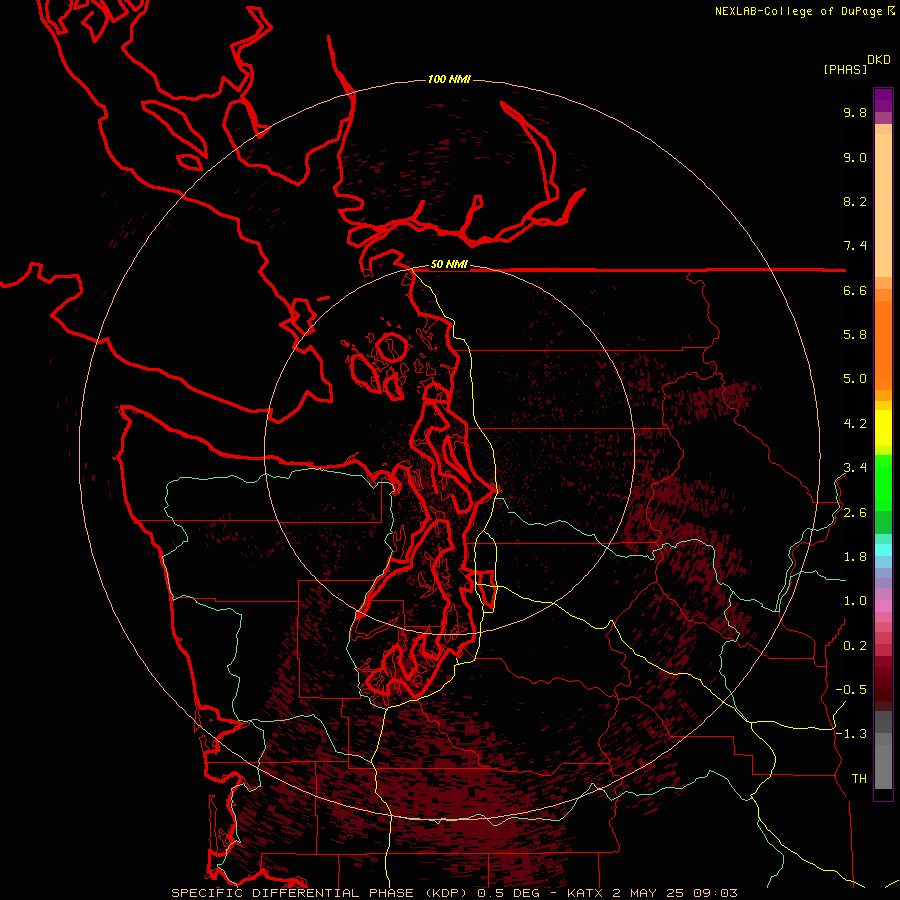Viewport: 900px width, 900px height.
Task: Select the -0.5 legend value
Action: pos(851,690)
